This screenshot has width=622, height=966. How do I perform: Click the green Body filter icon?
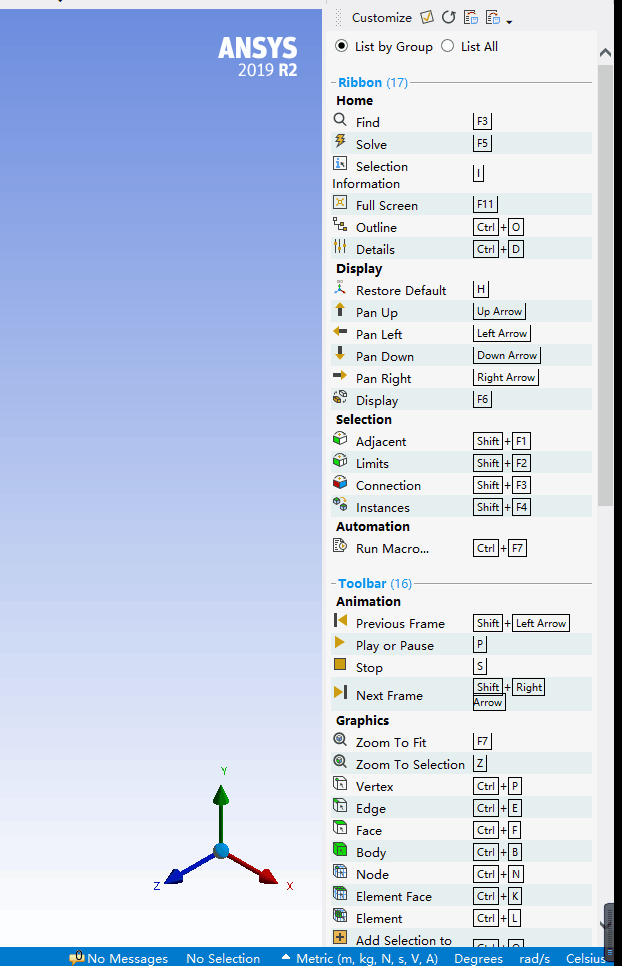click(x=340, y=850)
